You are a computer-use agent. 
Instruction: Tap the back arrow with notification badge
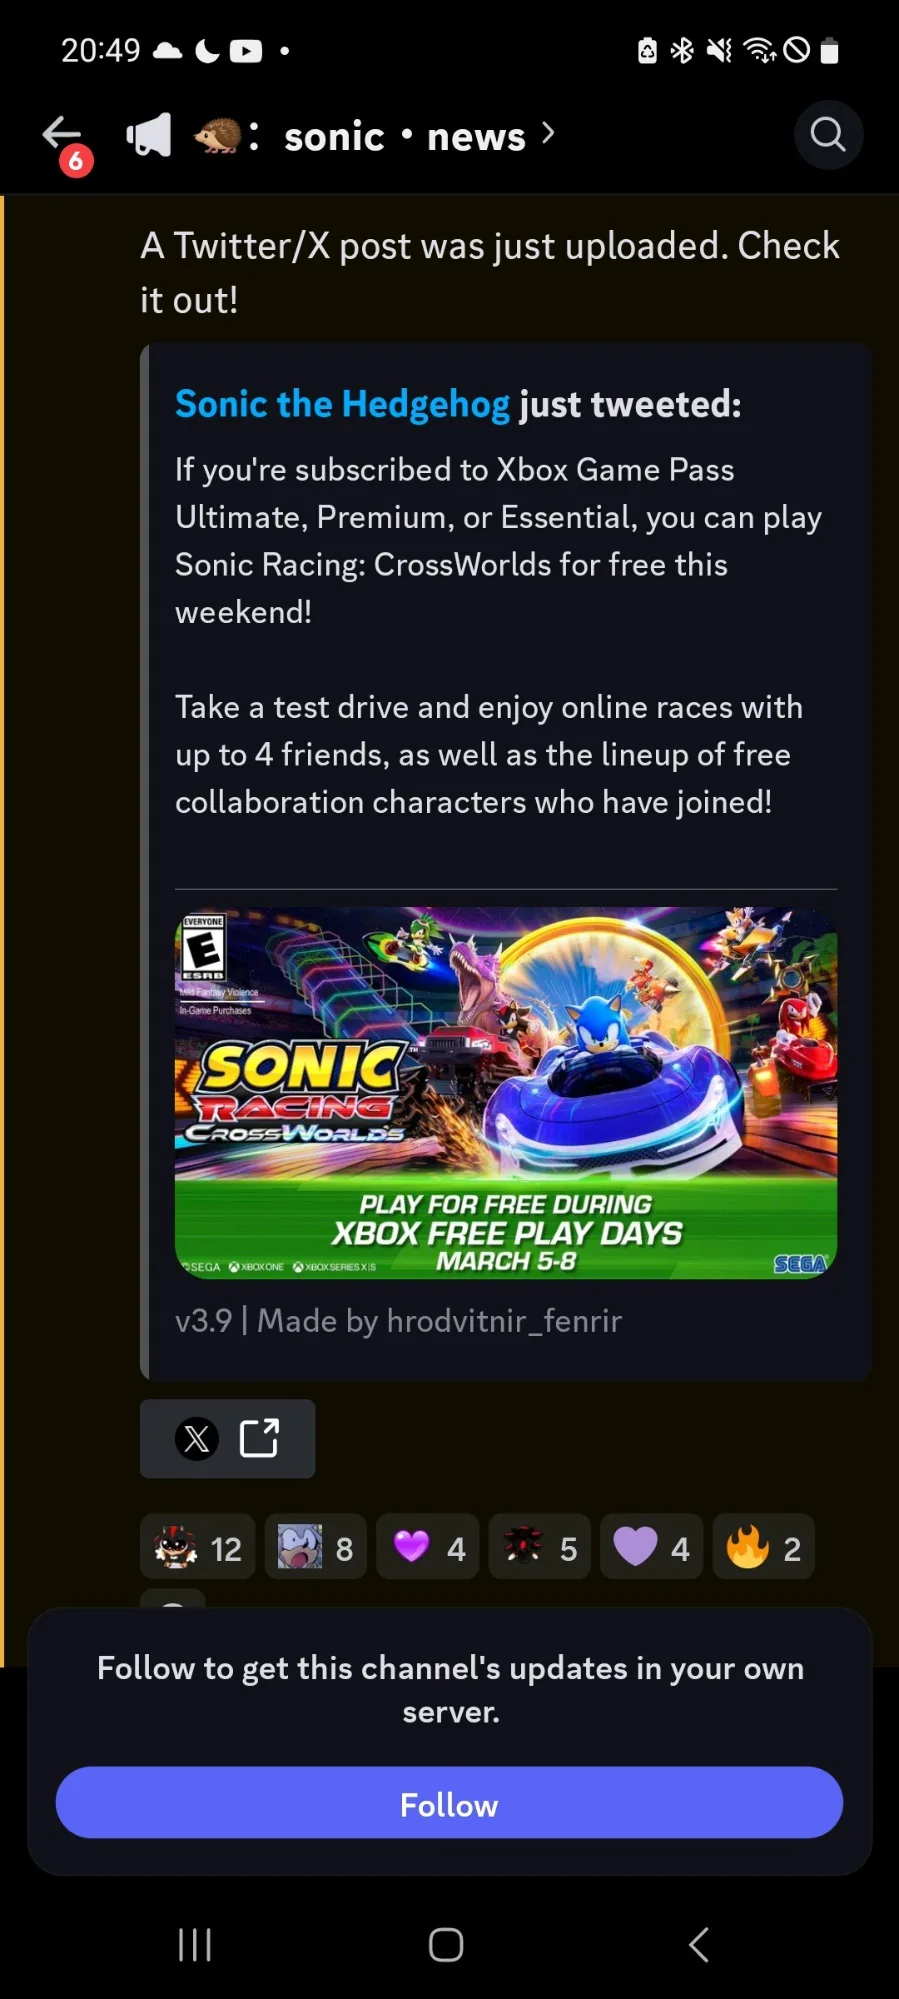(65, 138)
